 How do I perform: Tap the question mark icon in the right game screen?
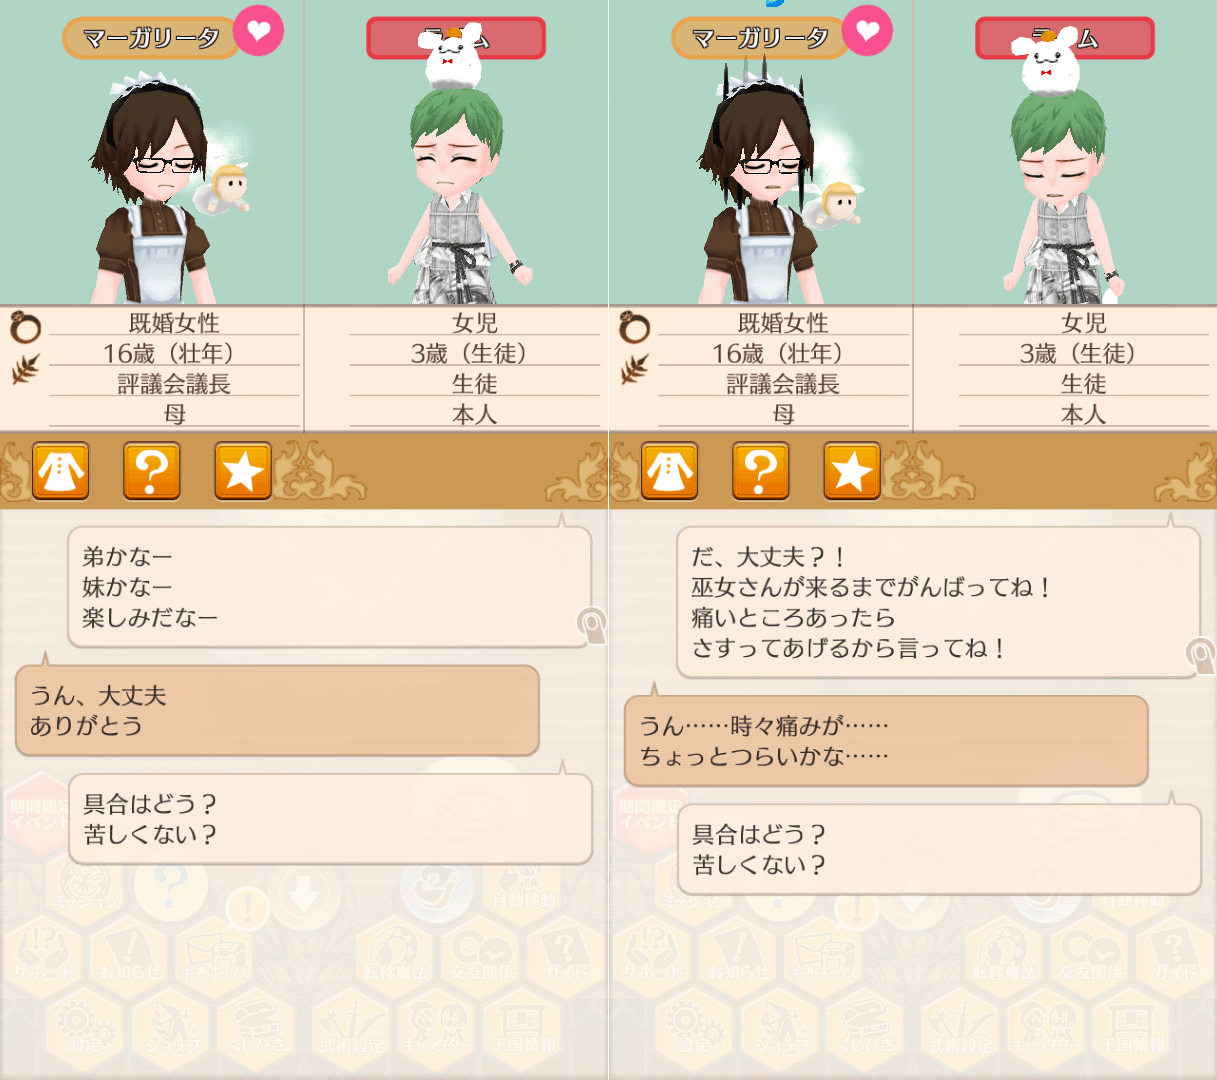pos(761,470)
